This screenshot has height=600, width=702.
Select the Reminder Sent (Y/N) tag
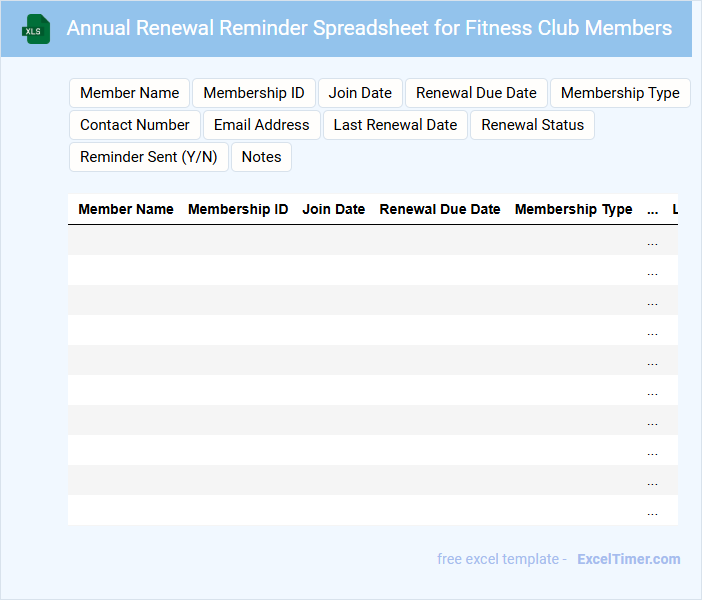coord(149,157)
